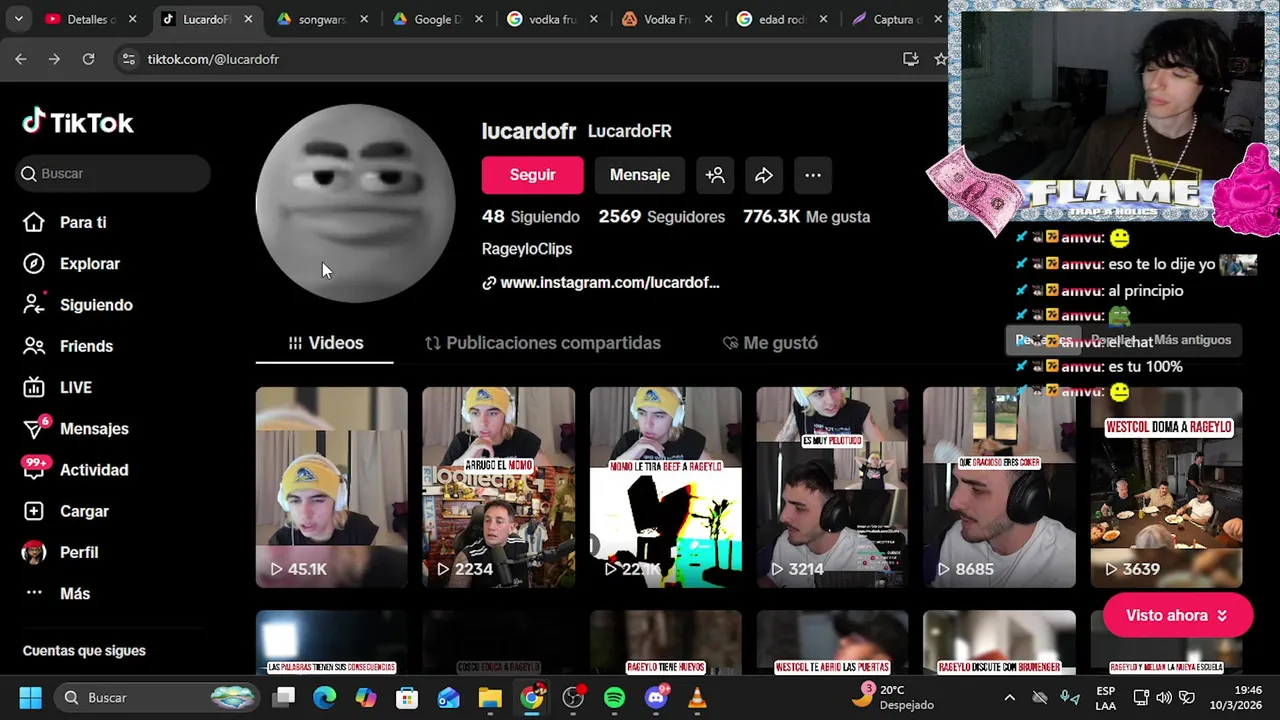Screen dimensions: 1280x720
Task: Click the ESP LAA language indicator
Action: pos(1106,697)
